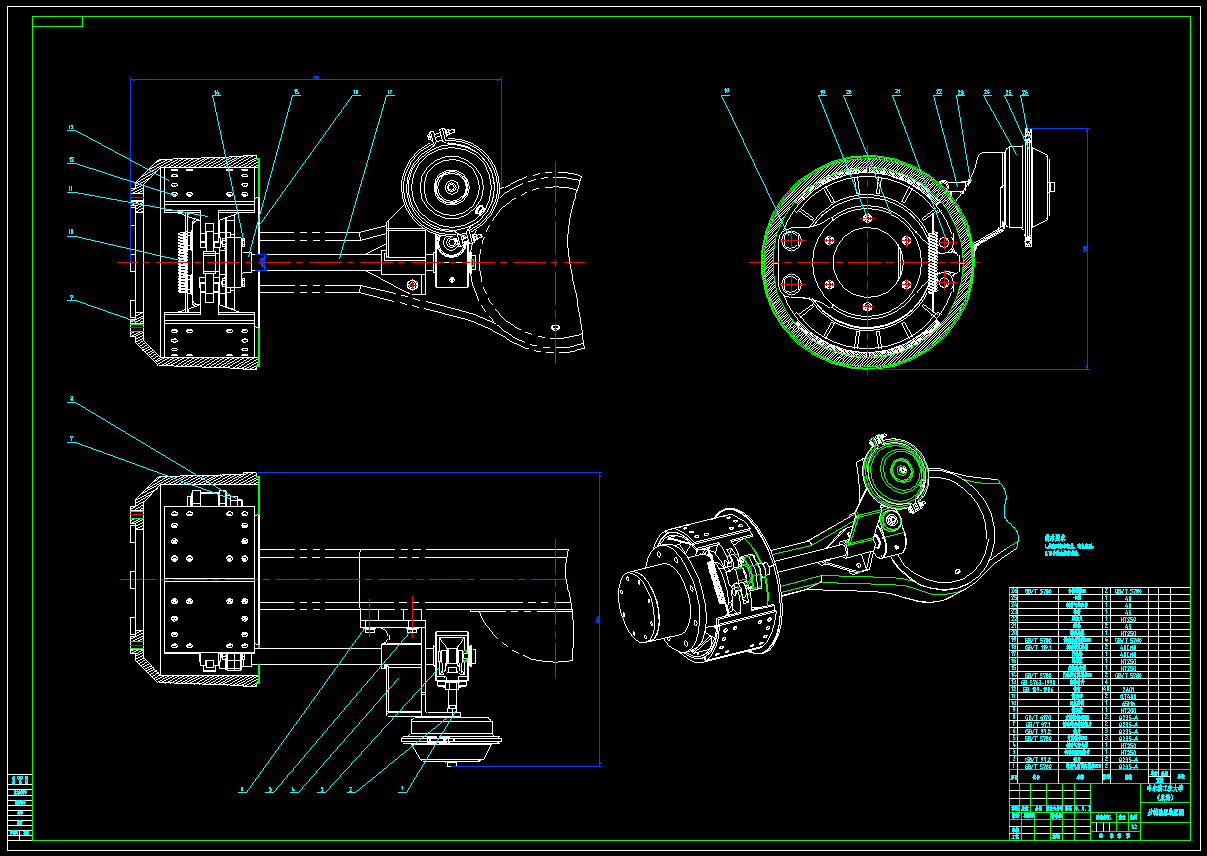Click the revision strip at bottom-left border
This screenshot has height=856, width=1207.
click(20, 805)
